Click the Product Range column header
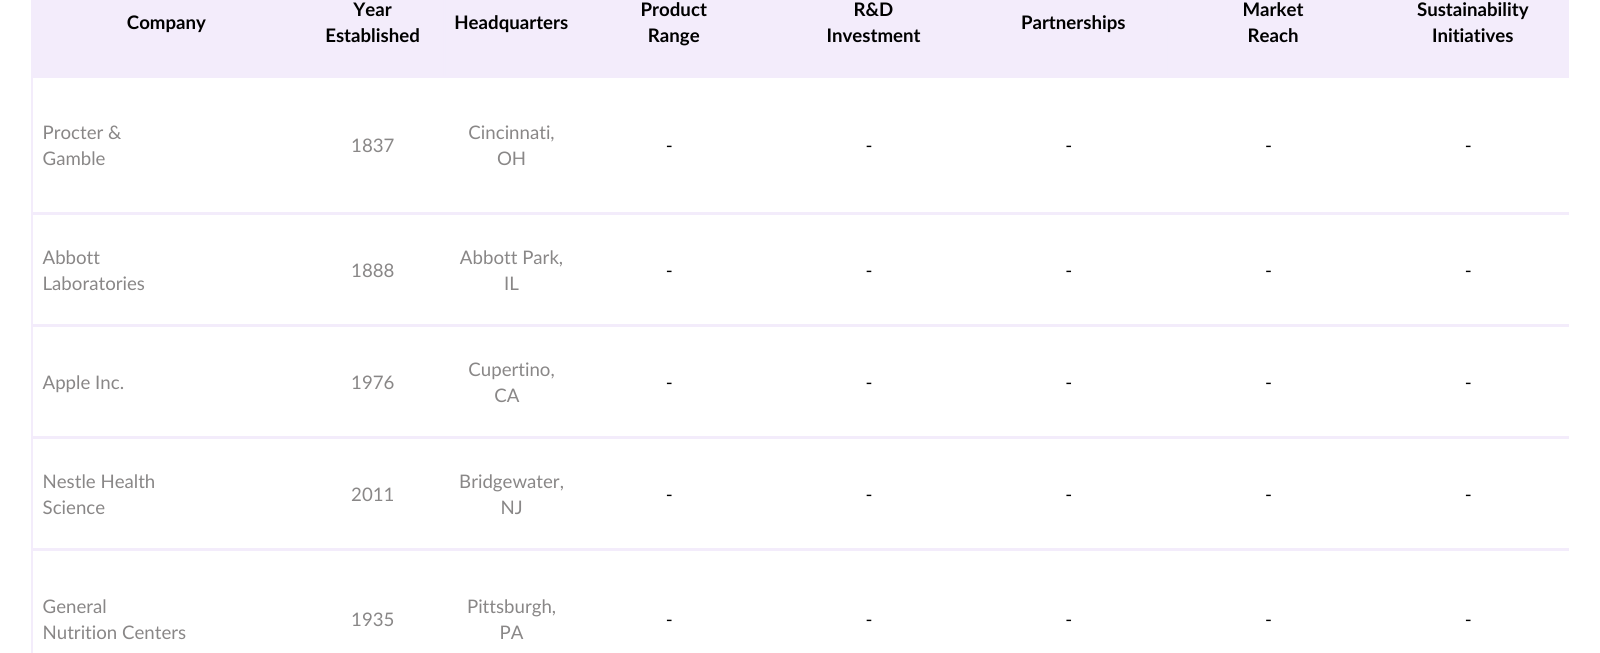This screenshot has height=653, width=1600. tap(673, 23)
